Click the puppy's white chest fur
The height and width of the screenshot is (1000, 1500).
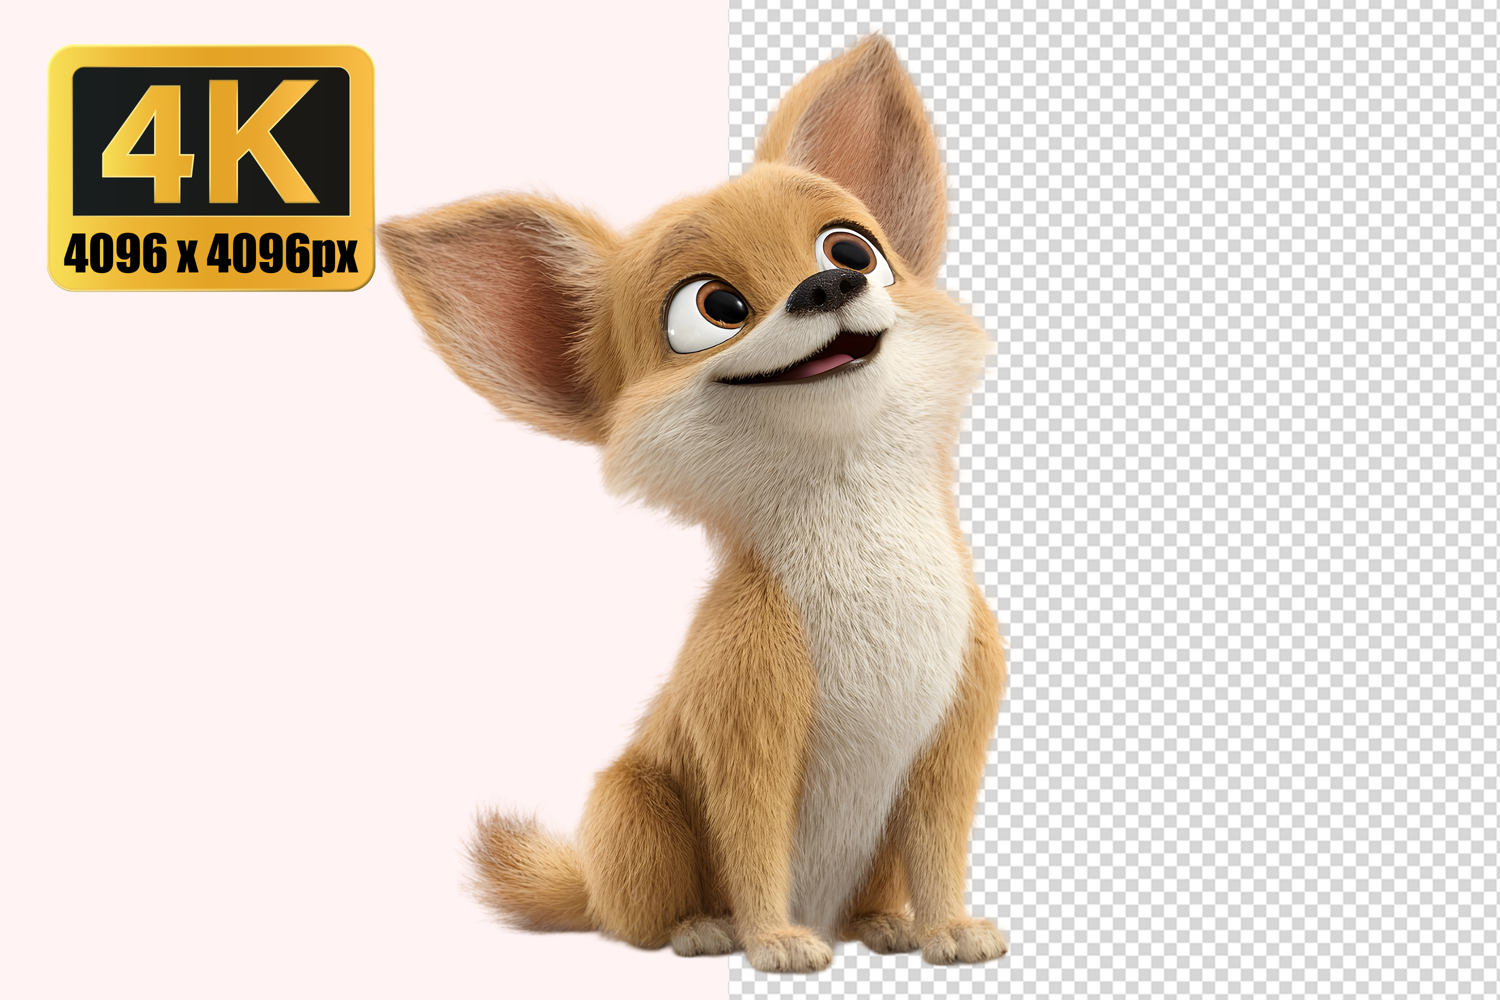pyautogui.click(x=880, y=620)
